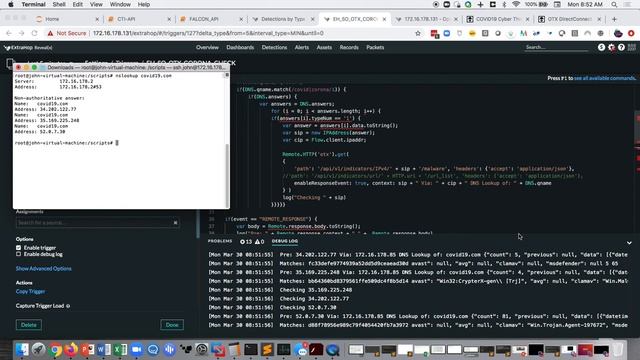This screenshot has width=640, height=360.
Task: Go to ExtraHop Detections page
Action: (274, 47)
